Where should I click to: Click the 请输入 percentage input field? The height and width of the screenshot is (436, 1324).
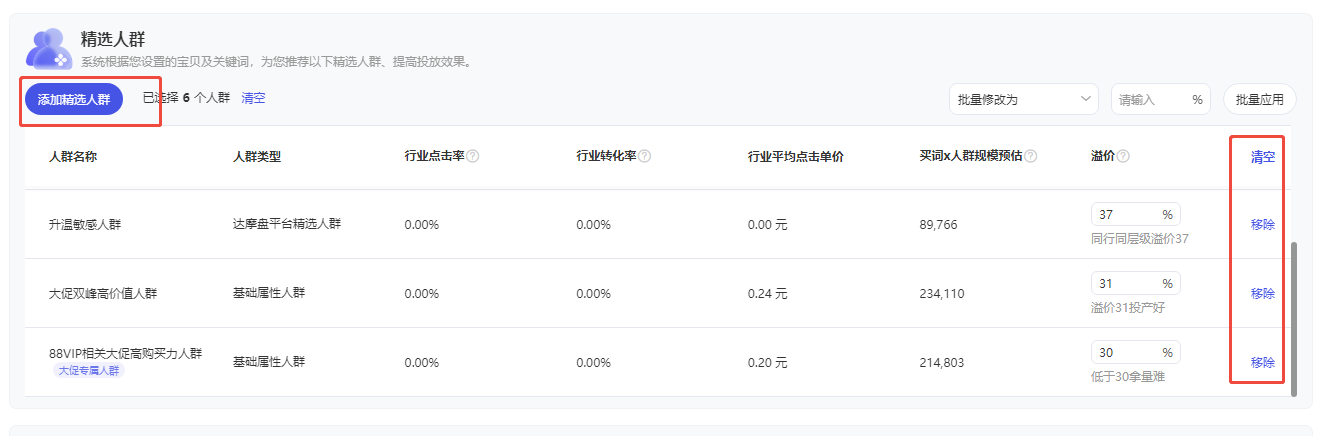pyautogui.click(x=1150, y=99)
